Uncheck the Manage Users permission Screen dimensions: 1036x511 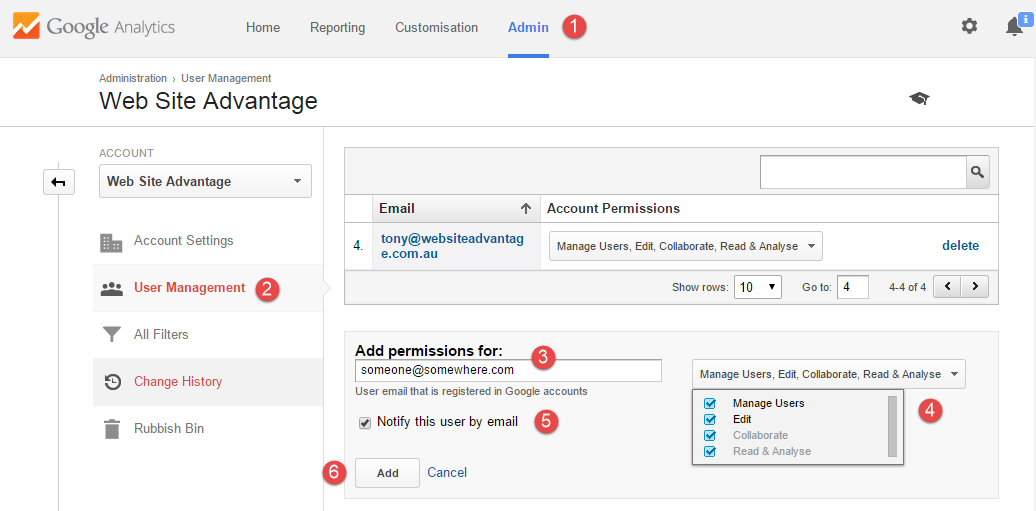pyautogui.click(x=710, y=403)
